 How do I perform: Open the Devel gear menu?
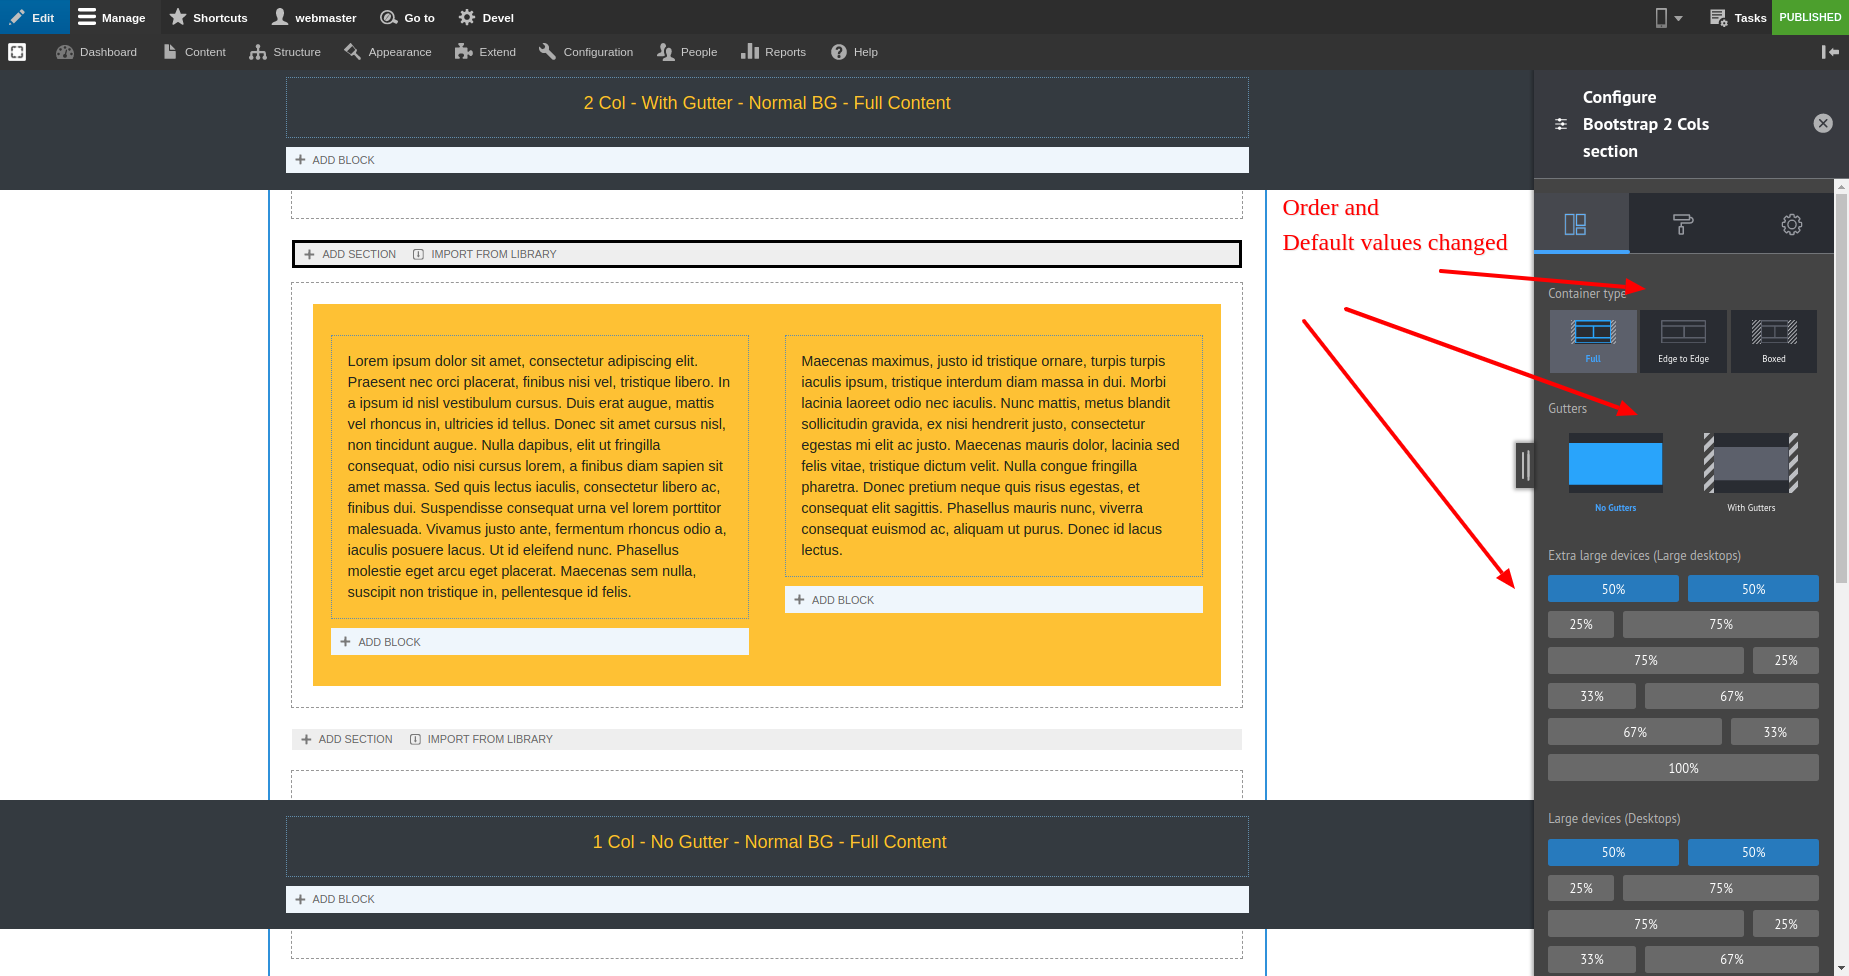[x=486, y=17]
